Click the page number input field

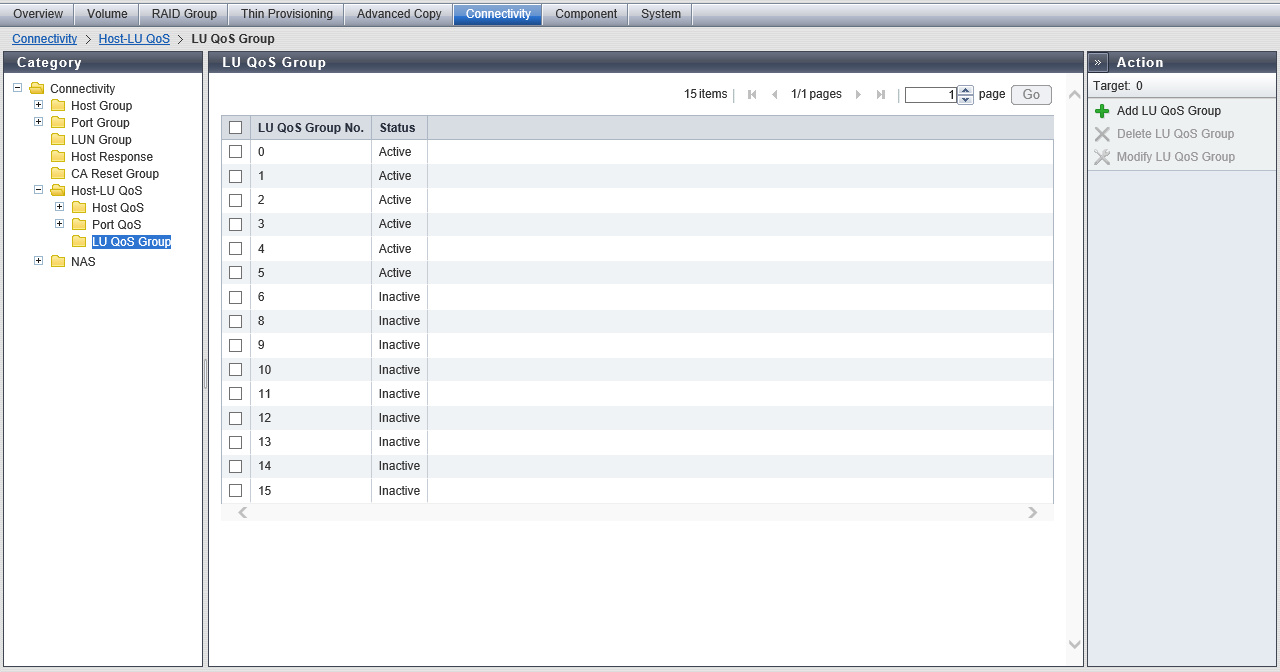[x=930, y=95]
